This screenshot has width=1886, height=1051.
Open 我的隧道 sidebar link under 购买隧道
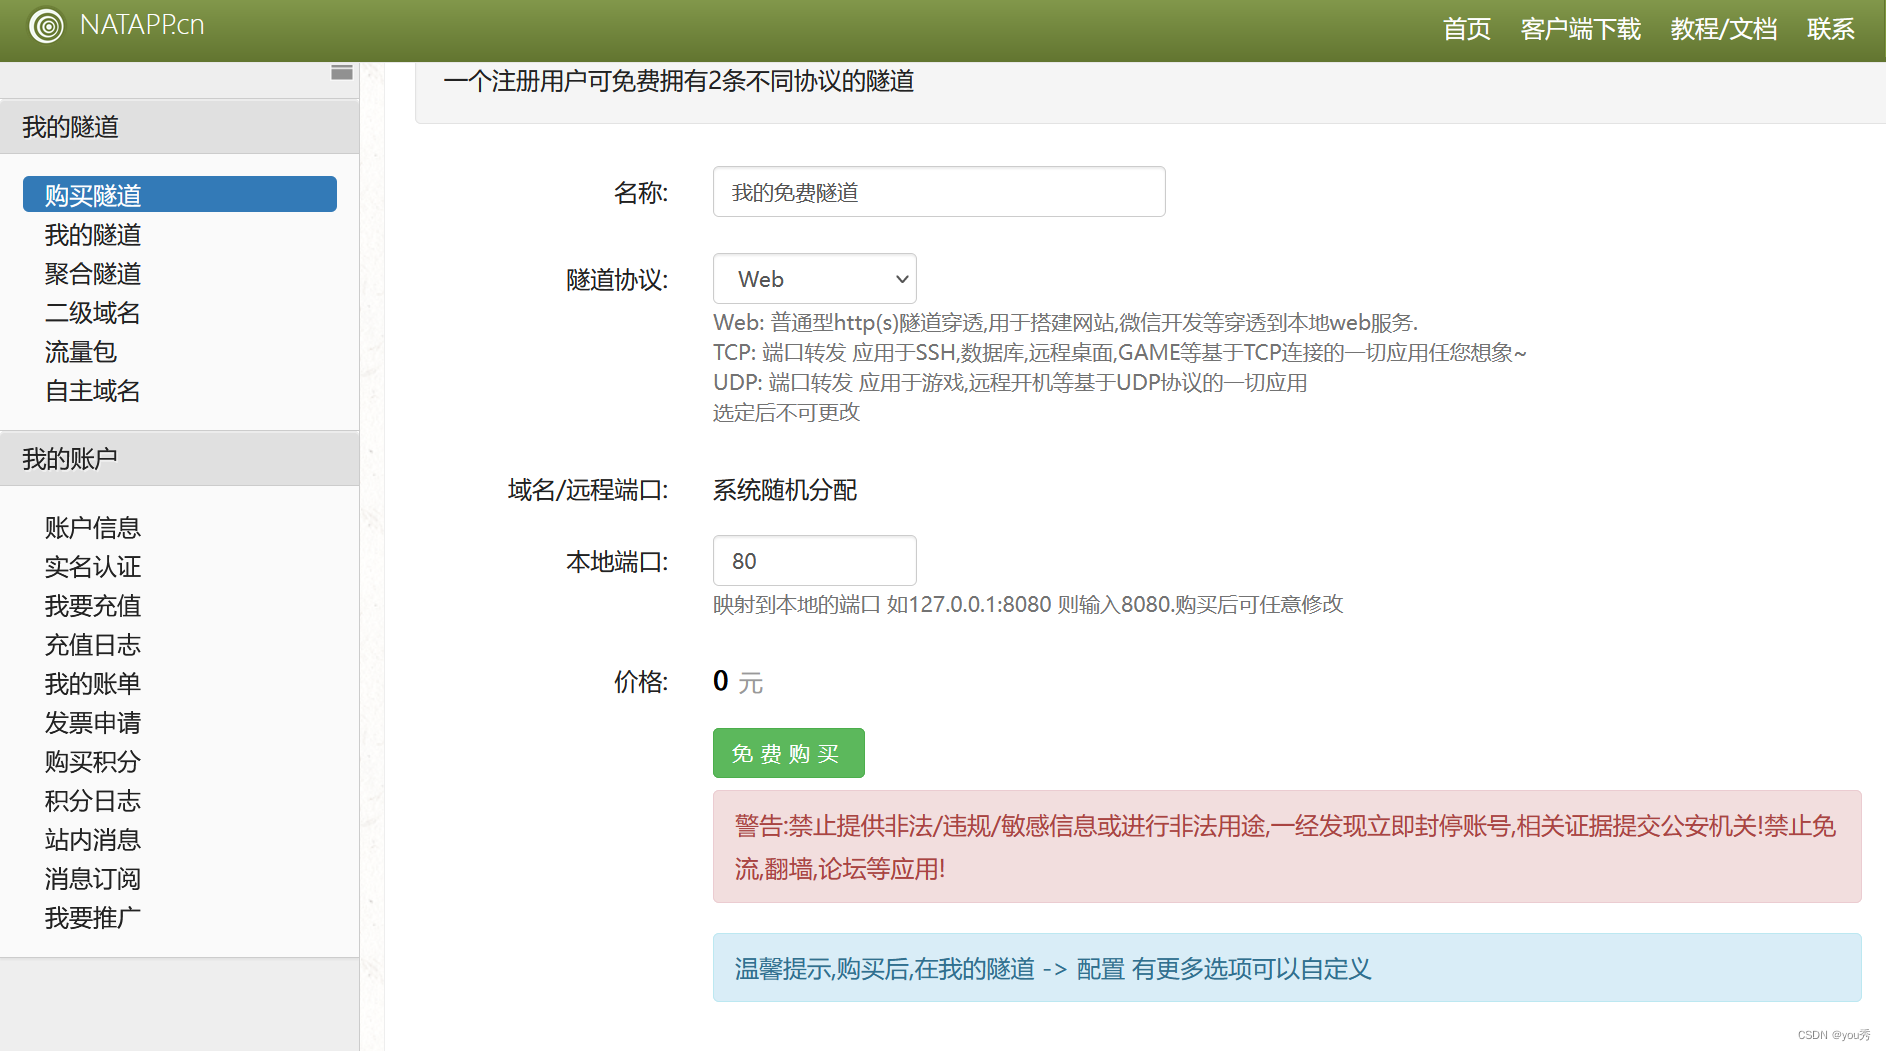(x=93, y=235)
